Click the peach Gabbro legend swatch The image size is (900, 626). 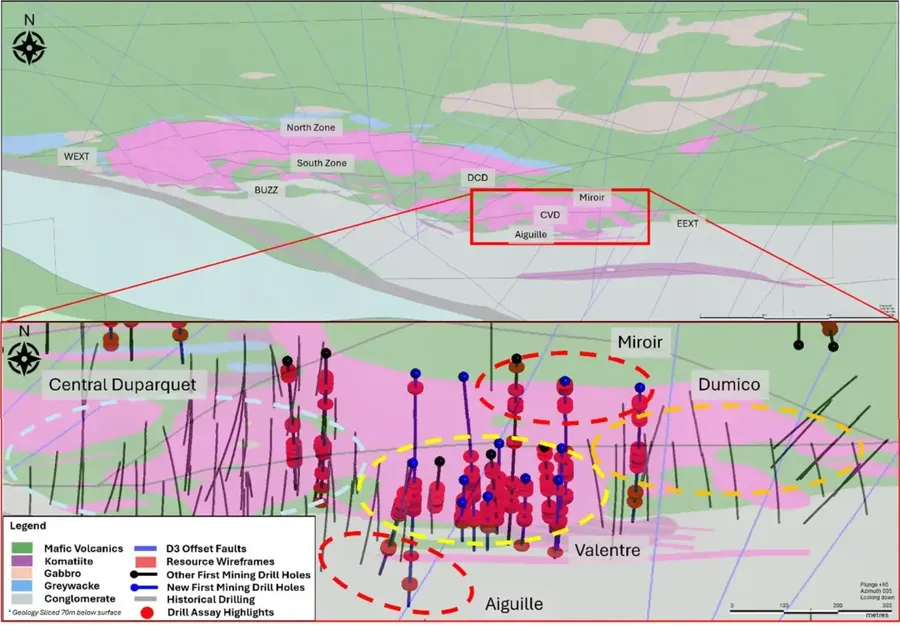24,574
